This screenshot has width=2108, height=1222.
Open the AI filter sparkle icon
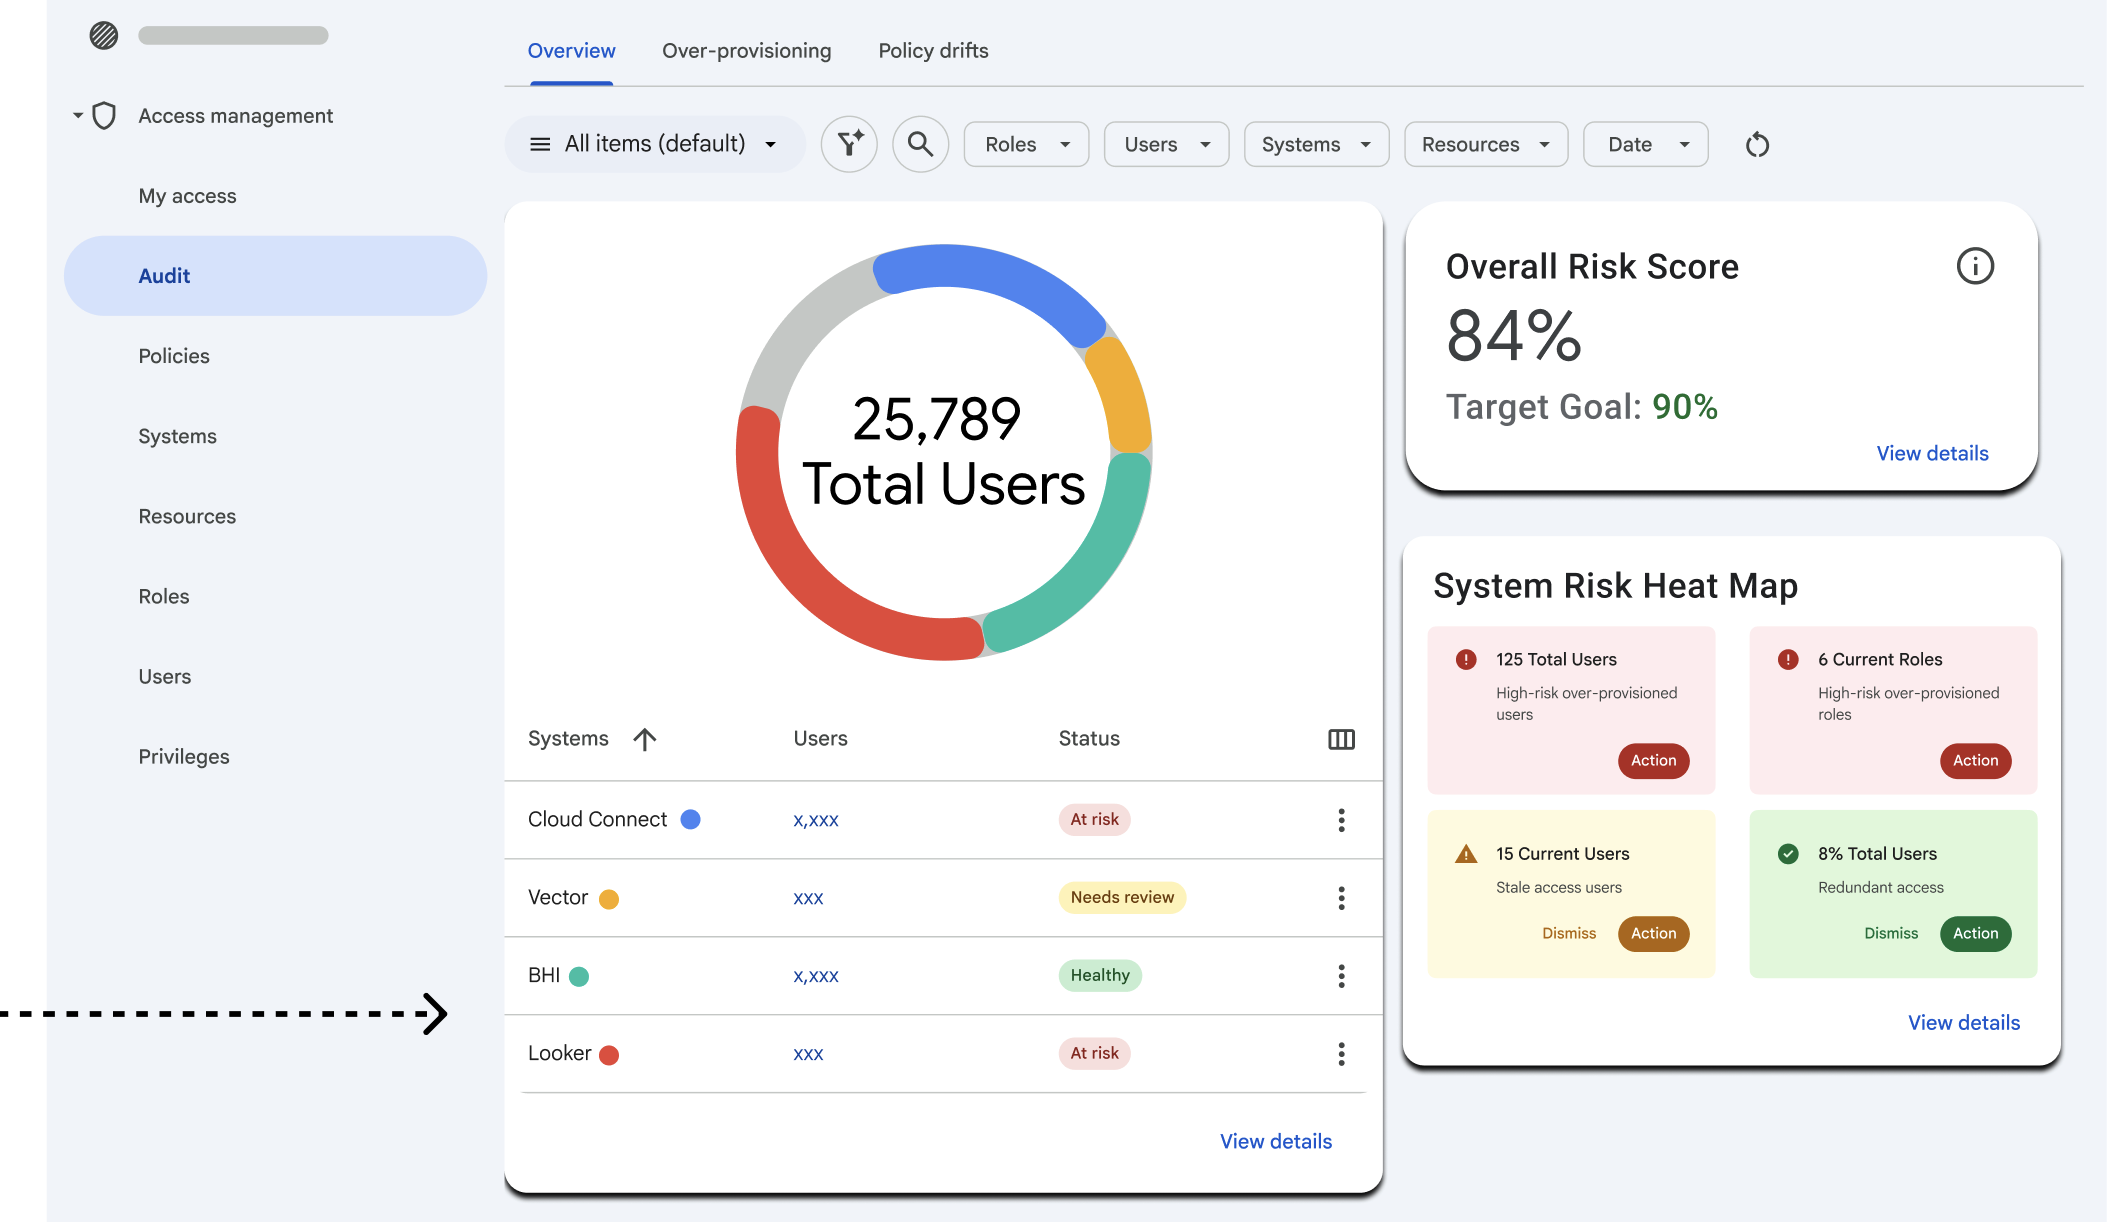coord(850,144)
